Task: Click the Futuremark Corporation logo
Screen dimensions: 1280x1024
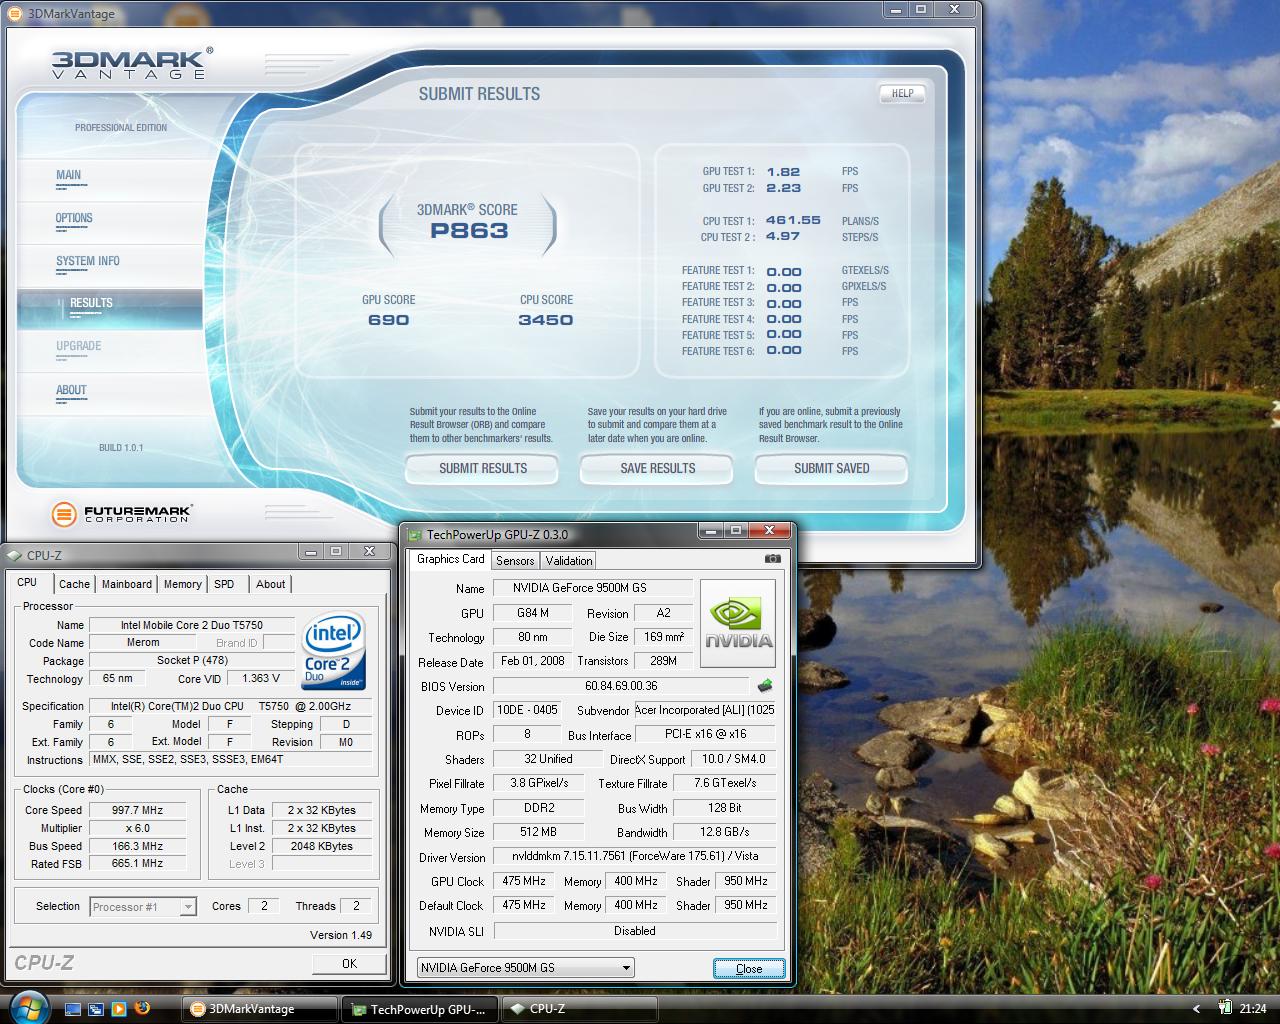Action: pos(121,514)
